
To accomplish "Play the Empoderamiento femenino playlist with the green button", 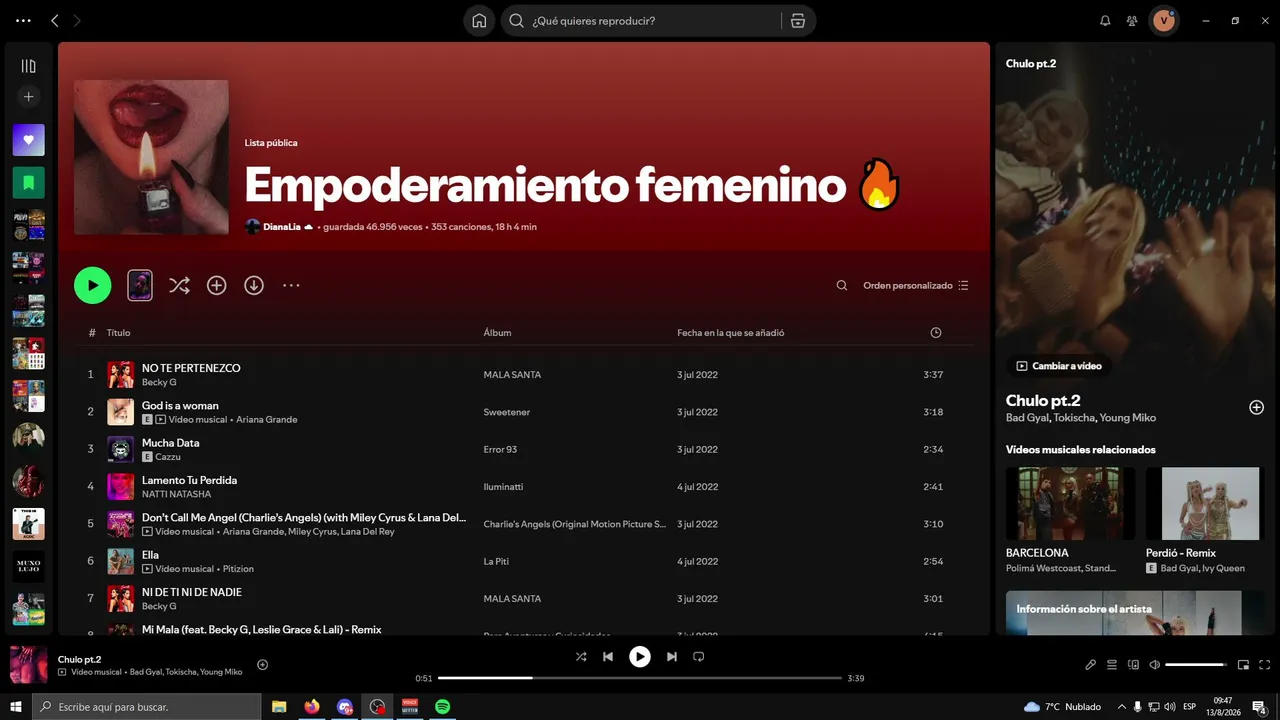I will pyautogui.click(x=93, y=286).
